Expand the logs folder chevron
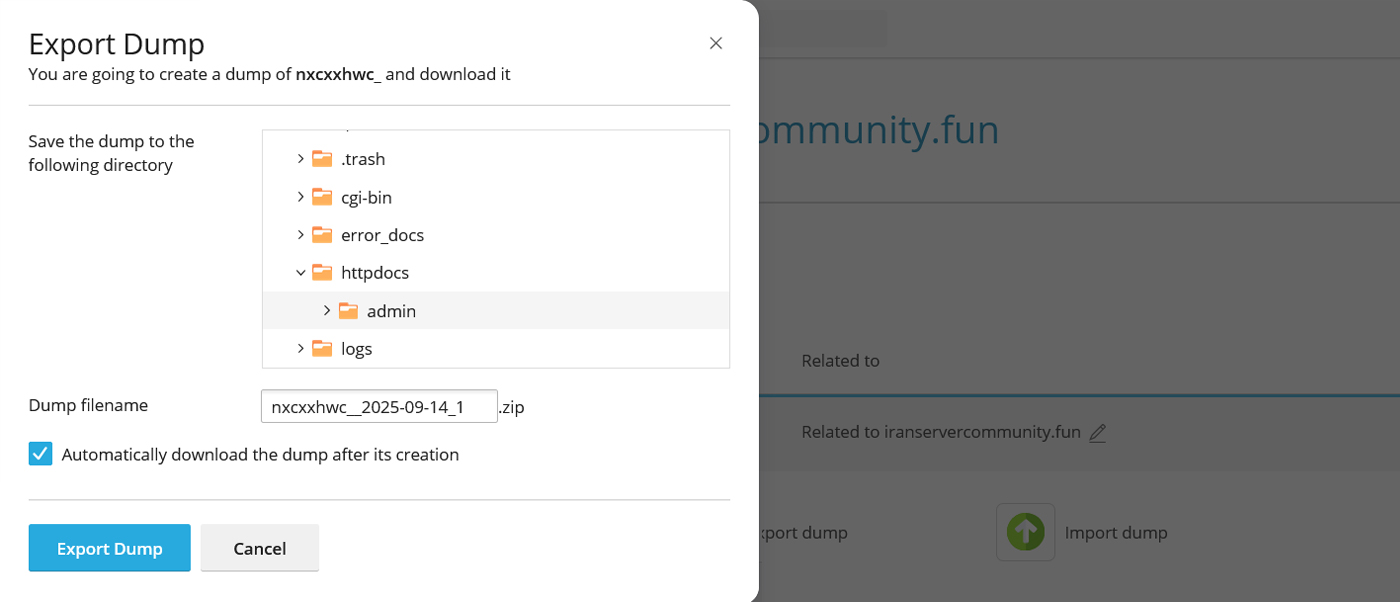Viewport: 1400px width, 602px height. point(300,349)
